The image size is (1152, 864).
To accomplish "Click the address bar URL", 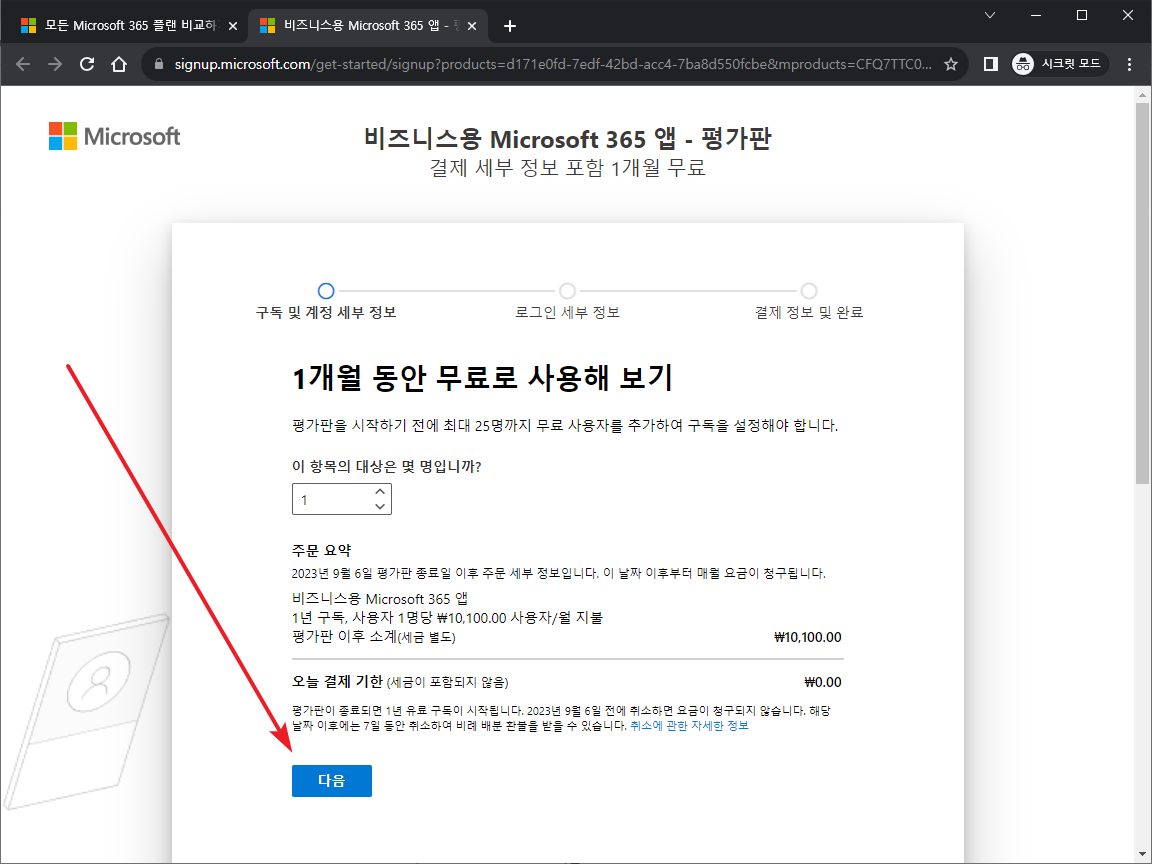I will pos(552,64).
